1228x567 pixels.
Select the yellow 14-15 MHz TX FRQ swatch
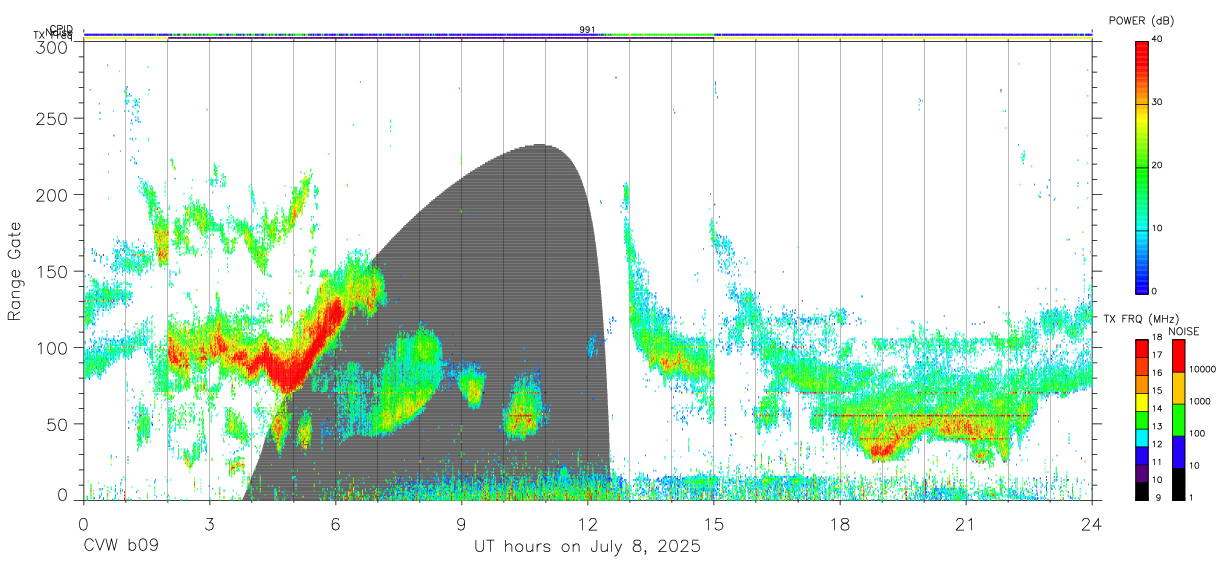1142,402
